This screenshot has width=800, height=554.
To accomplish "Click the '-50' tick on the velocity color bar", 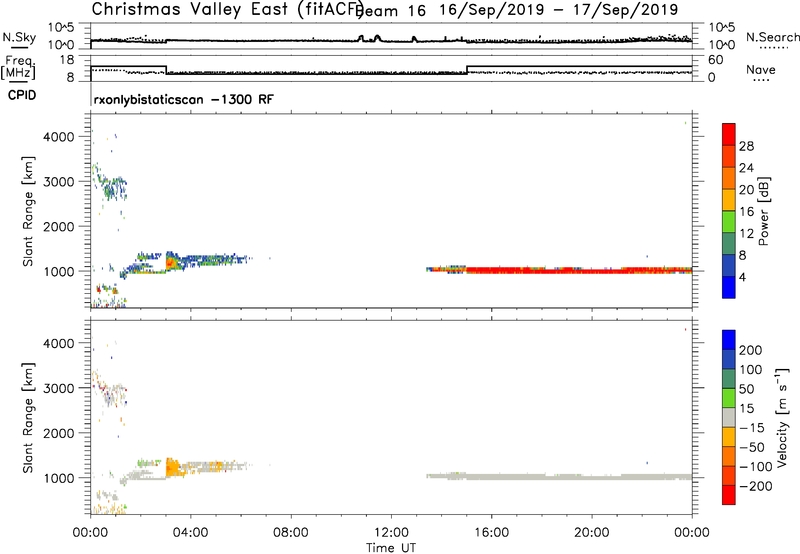I will tap(752, 447).
